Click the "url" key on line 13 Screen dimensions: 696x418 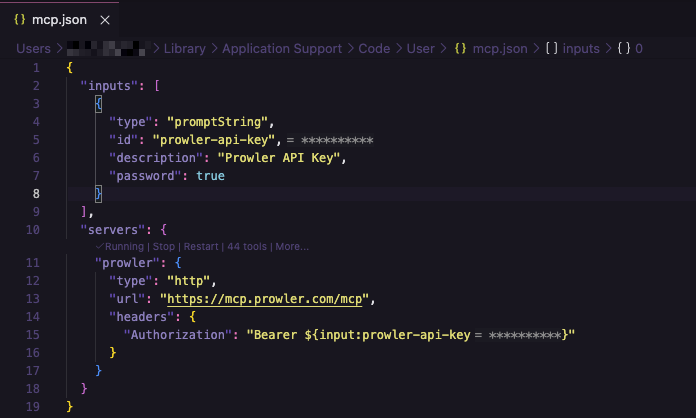pyautogui.click(x=127, y=299)
